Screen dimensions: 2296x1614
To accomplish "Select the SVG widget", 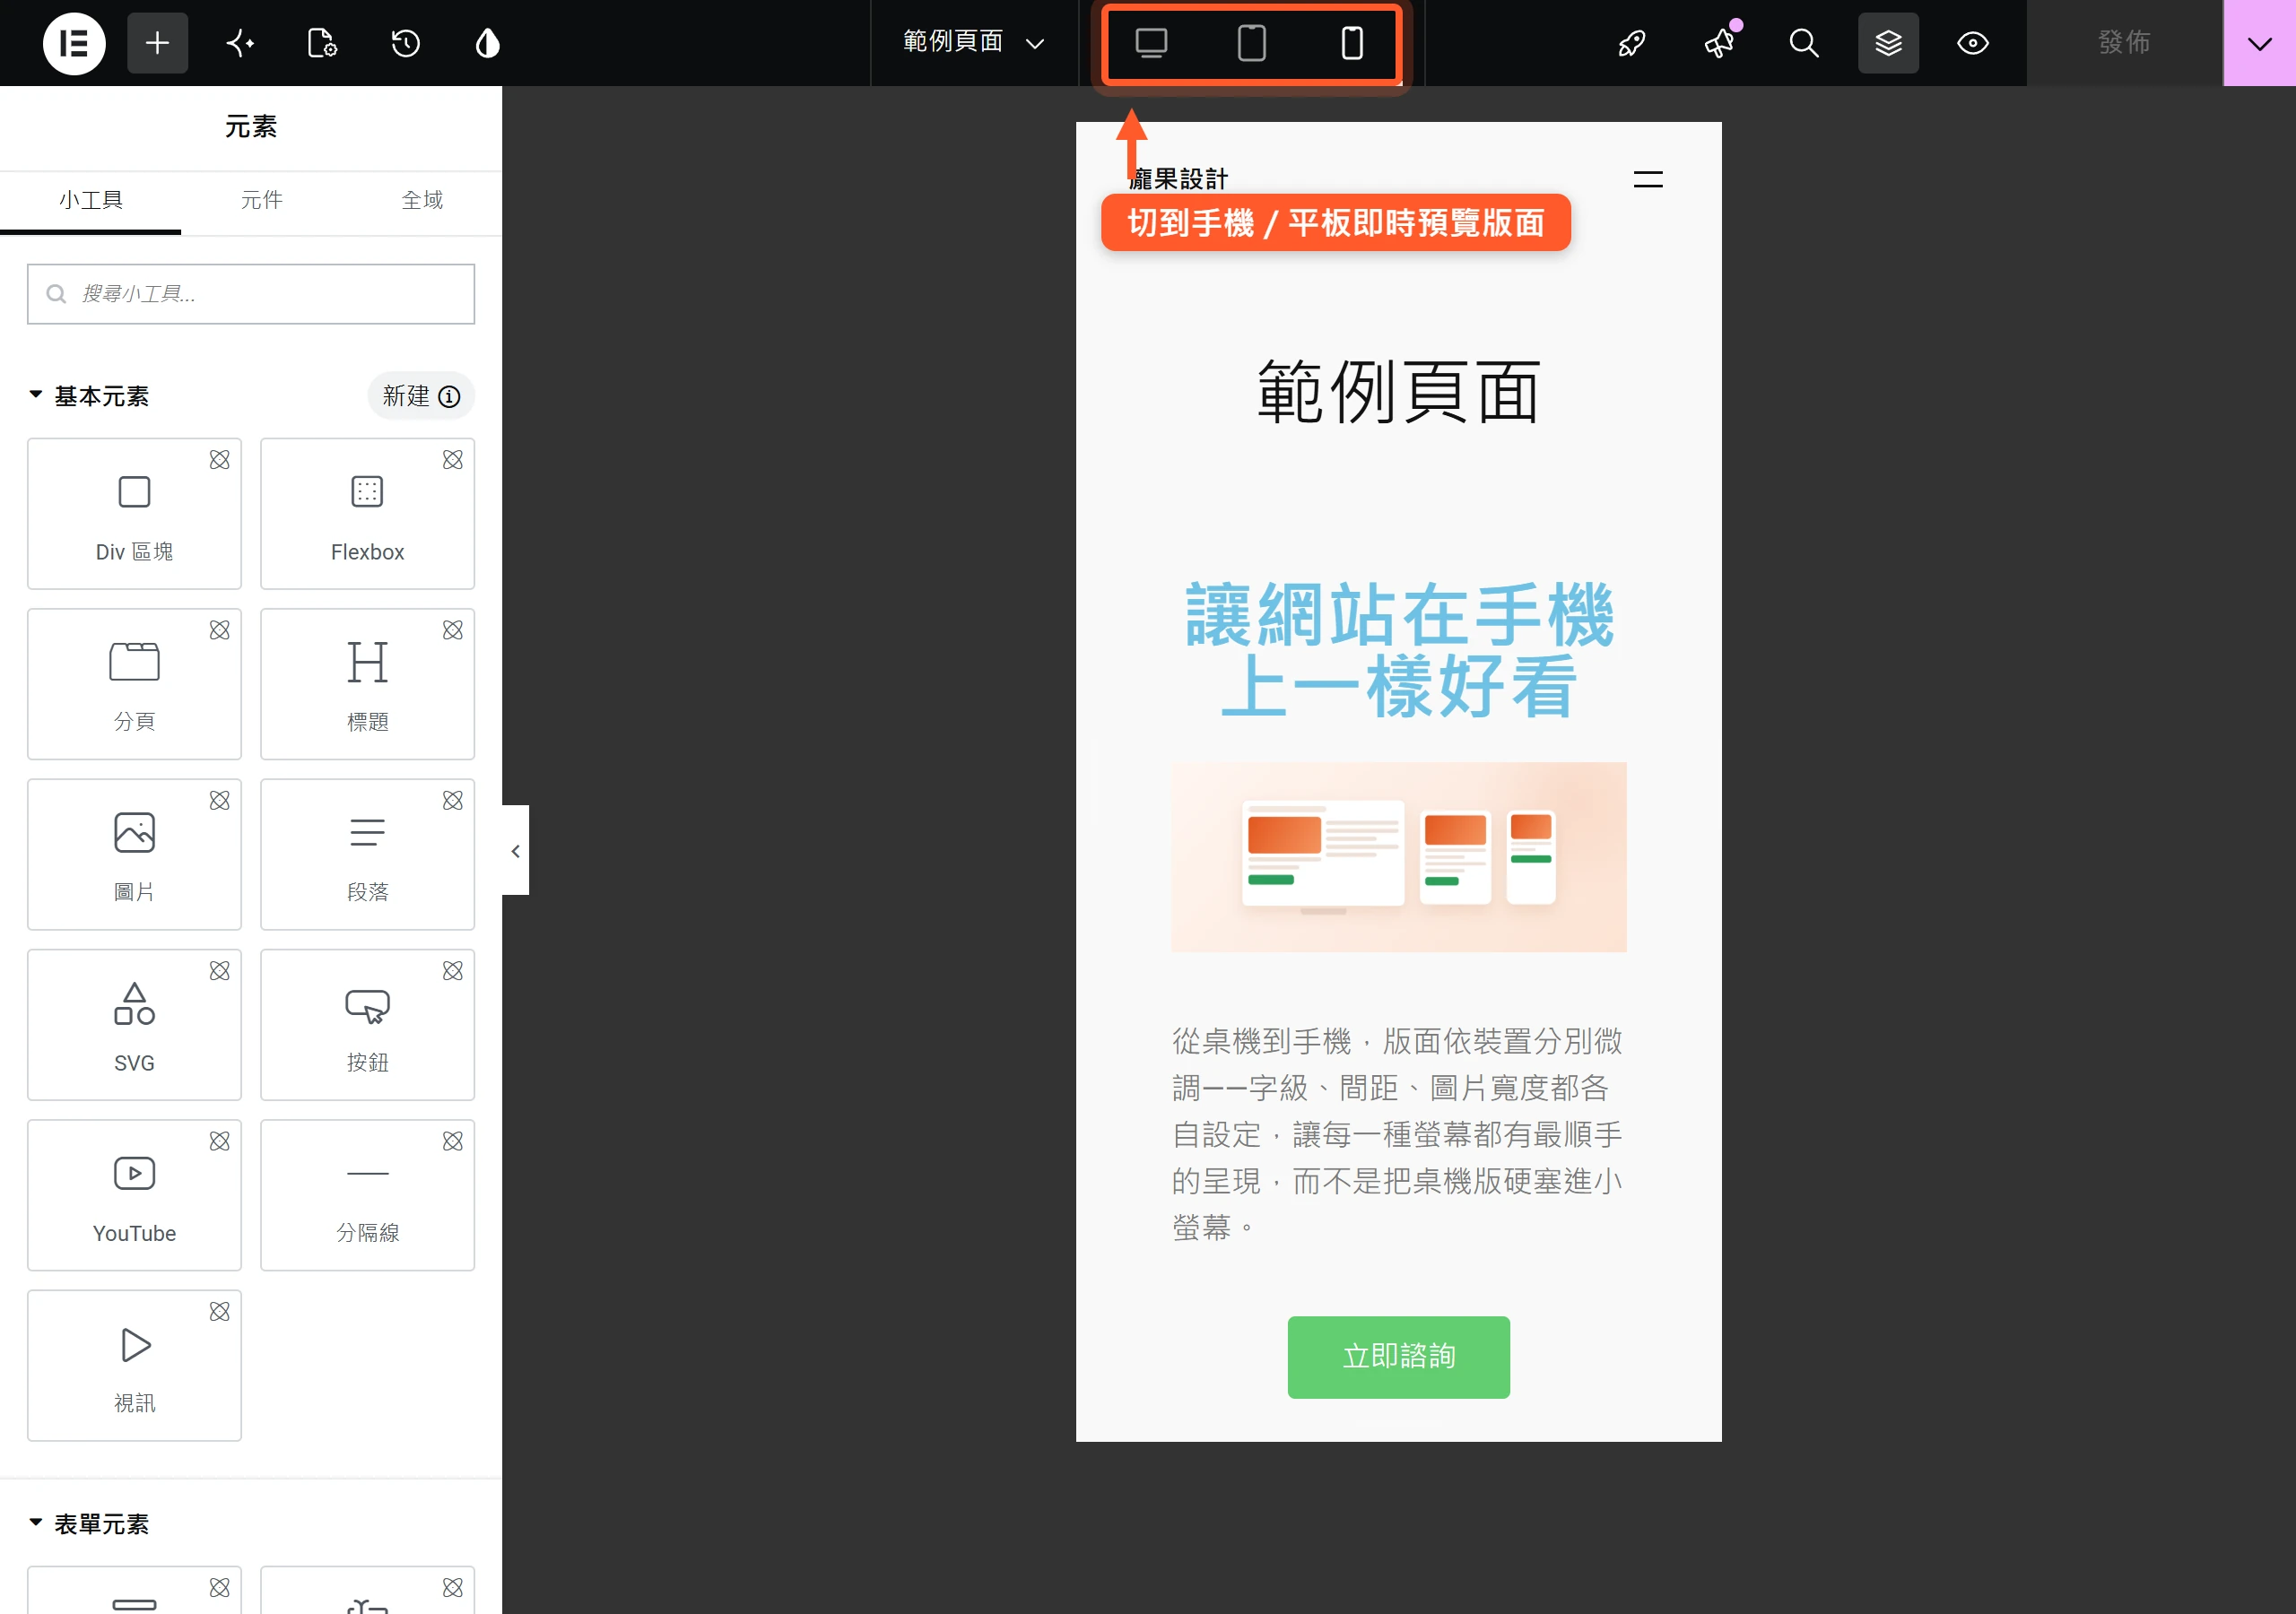I will 134,1025.
